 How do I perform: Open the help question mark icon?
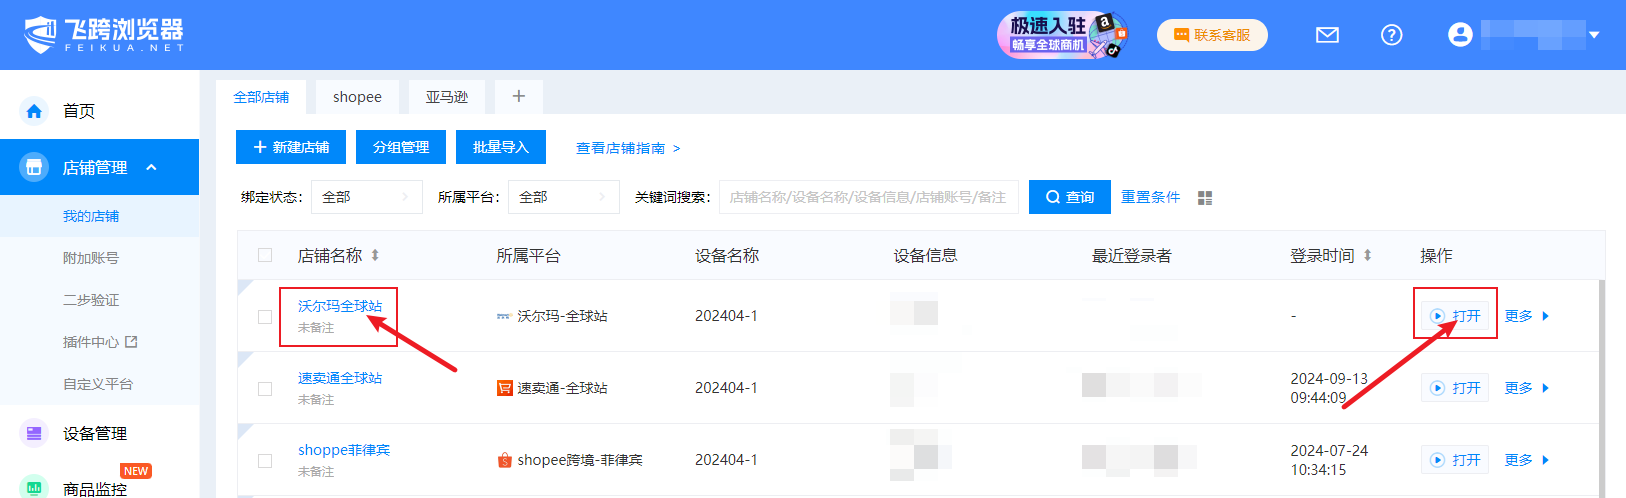1391,35
